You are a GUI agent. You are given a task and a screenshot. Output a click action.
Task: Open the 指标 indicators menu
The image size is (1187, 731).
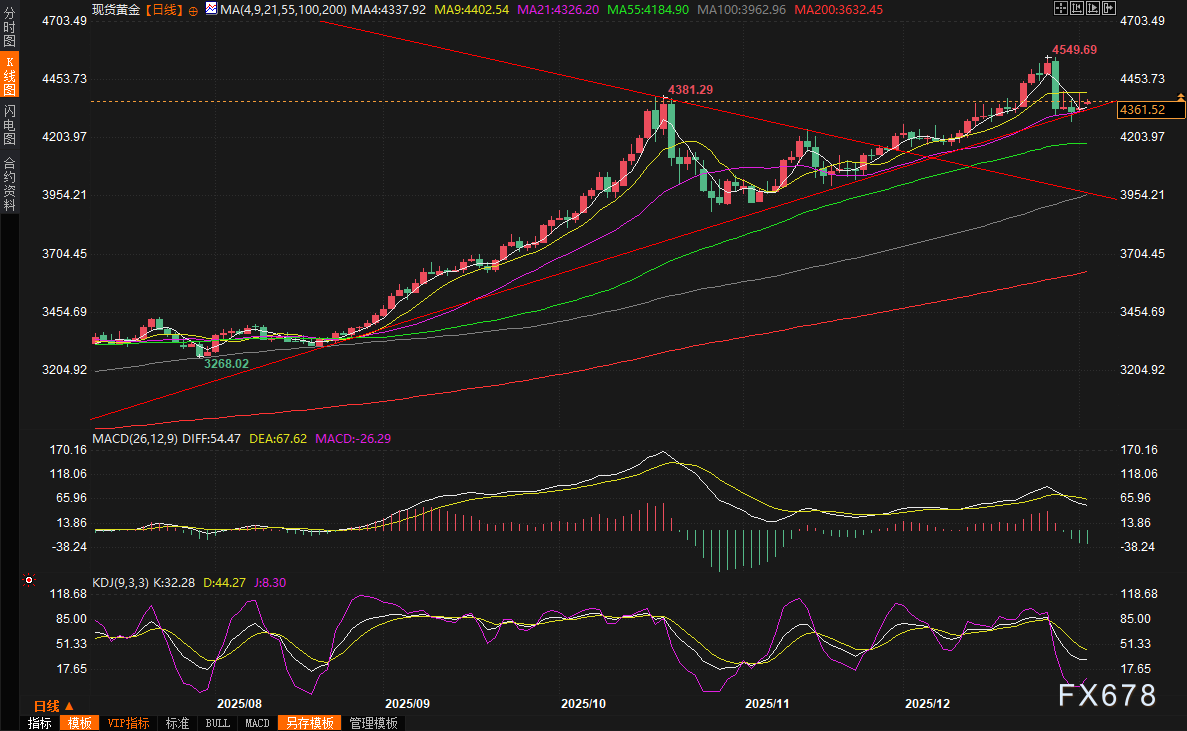[x=40, y=723]
